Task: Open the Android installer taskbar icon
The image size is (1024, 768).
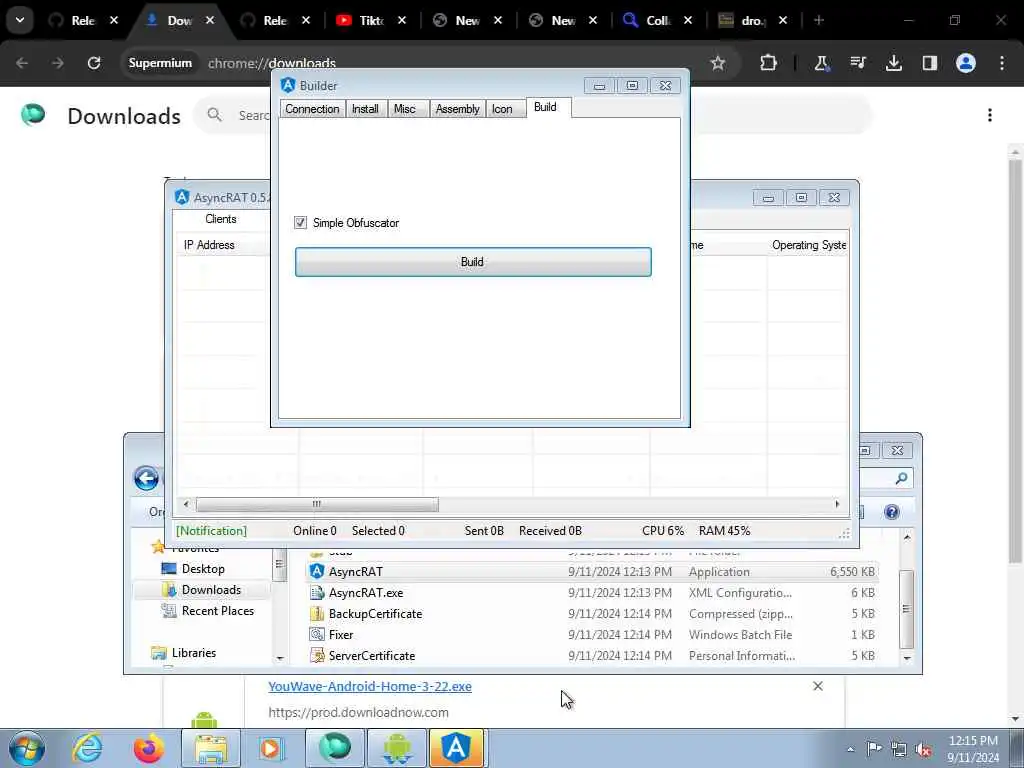Action: click(397, 748)
